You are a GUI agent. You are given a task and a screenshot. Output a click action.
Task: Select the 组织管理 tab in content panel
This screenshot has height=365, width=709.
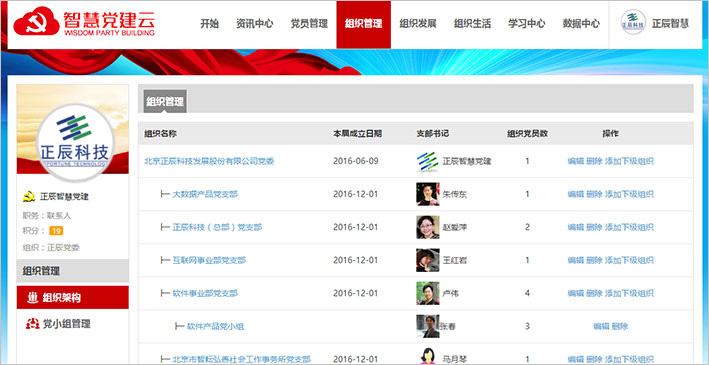click(165, 101)
